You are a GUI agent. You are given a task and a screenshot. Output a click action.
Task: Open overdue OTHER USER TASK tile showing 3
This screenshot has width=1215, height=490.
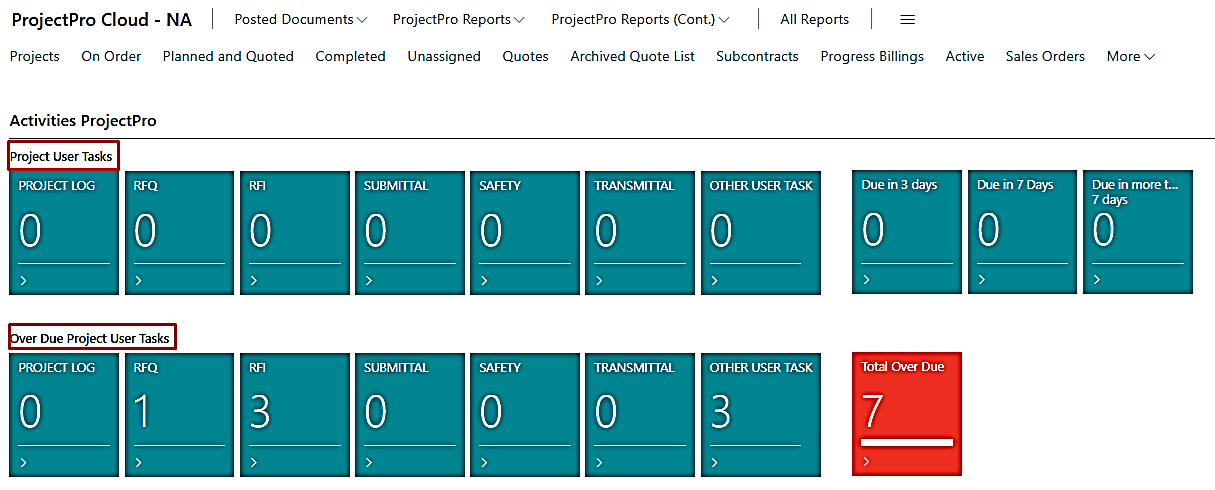click(x=761, y=415)
